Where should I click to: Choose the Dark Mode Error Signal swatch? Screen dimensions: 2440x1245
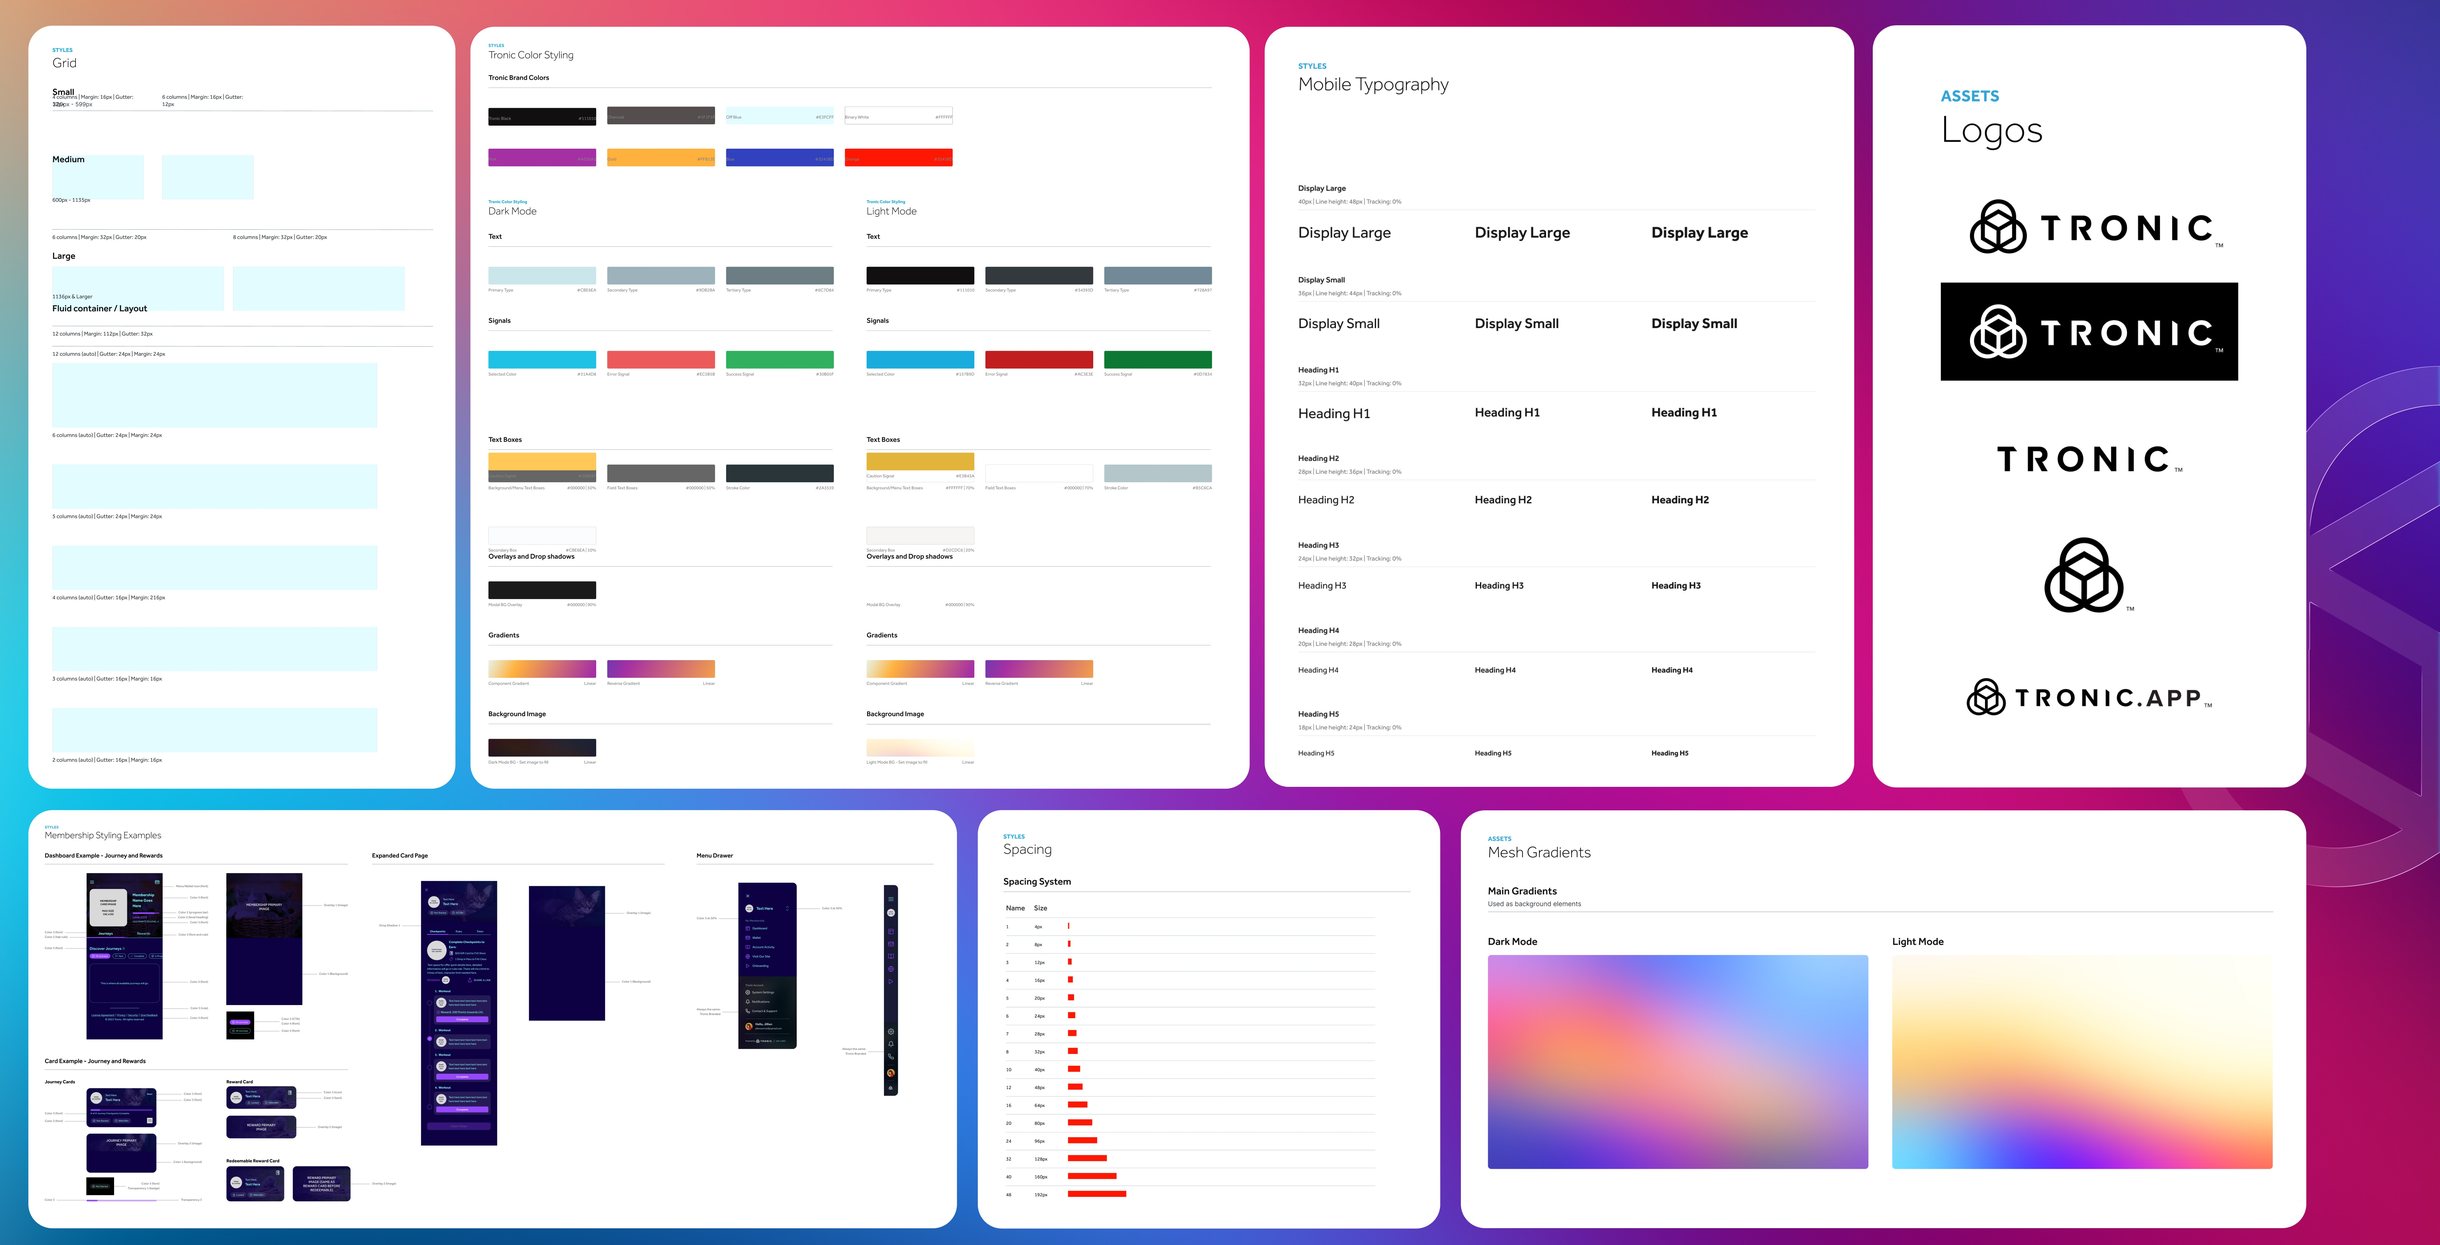tap(661, 359)
